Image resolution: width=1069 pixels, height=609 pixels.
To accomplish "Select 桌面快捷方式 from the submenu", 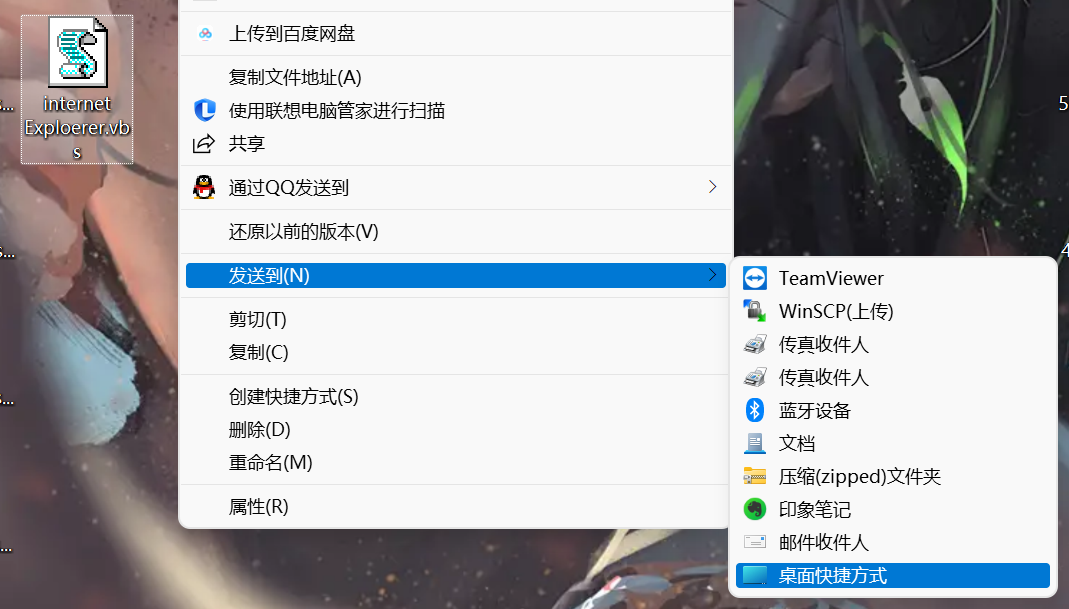I will tap(832, 575).
